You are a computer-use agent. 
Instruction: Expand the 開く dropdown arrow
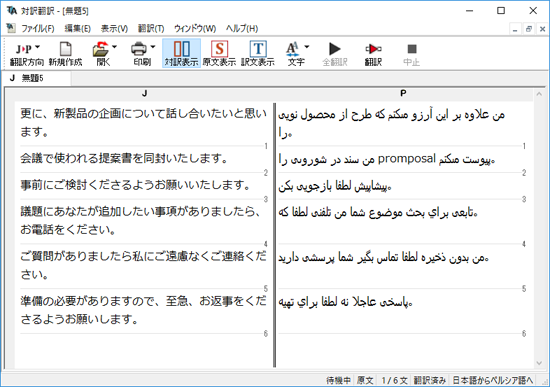pos(114,47)
